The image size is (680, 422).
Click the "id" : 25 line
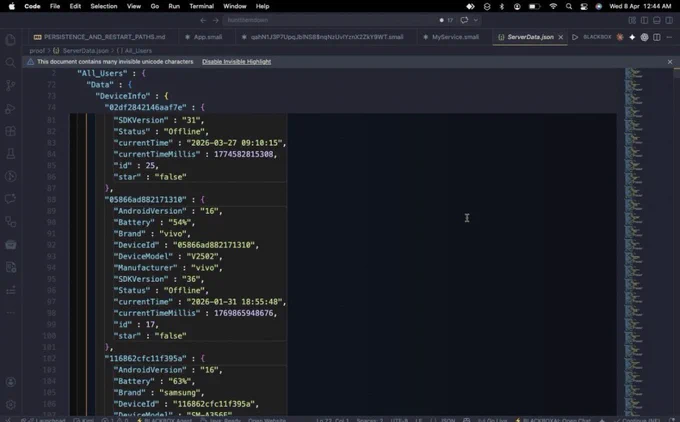point(136,165)
